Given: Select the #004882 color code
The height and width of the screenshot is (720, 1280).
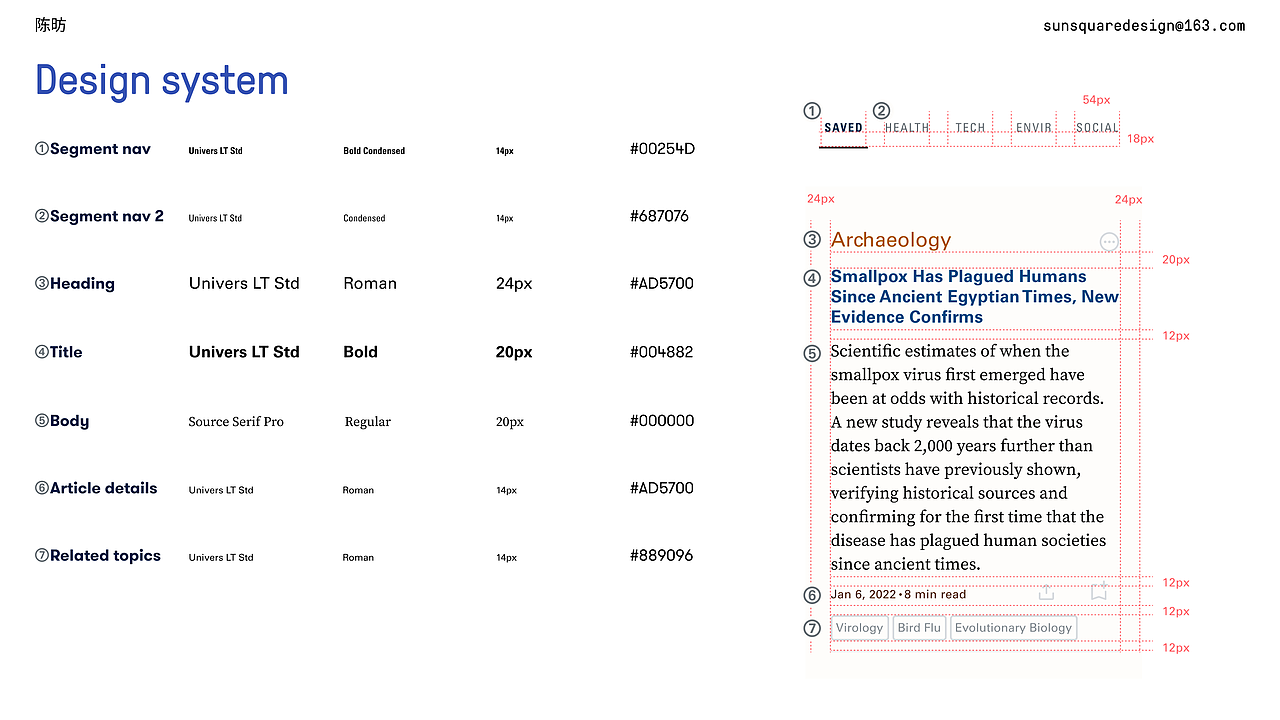Looking at the screenshot, I should click(x=661, y=352).
